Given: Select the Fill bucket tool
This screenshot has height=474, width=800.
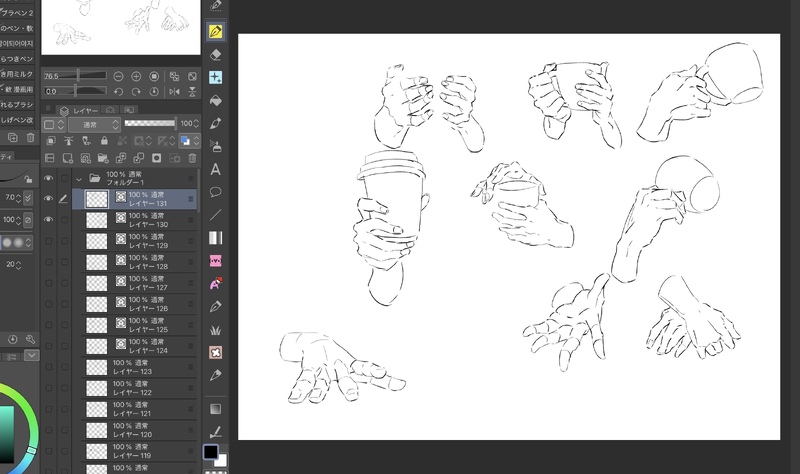Looking at the screenshot, I should pyautogui.click(x=215, y=100).
